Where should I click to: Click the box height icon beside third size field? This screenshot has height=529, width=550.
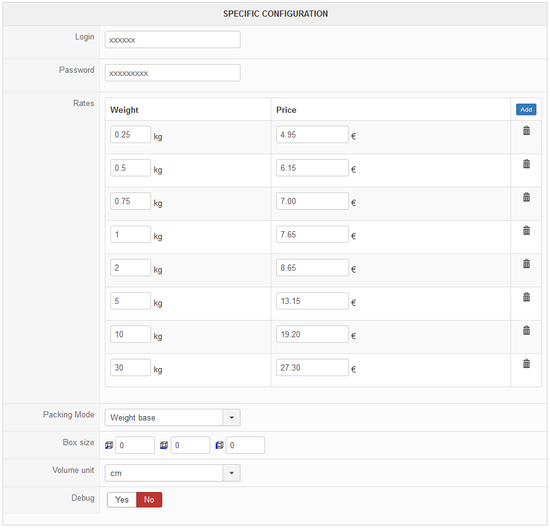point(219,445)
